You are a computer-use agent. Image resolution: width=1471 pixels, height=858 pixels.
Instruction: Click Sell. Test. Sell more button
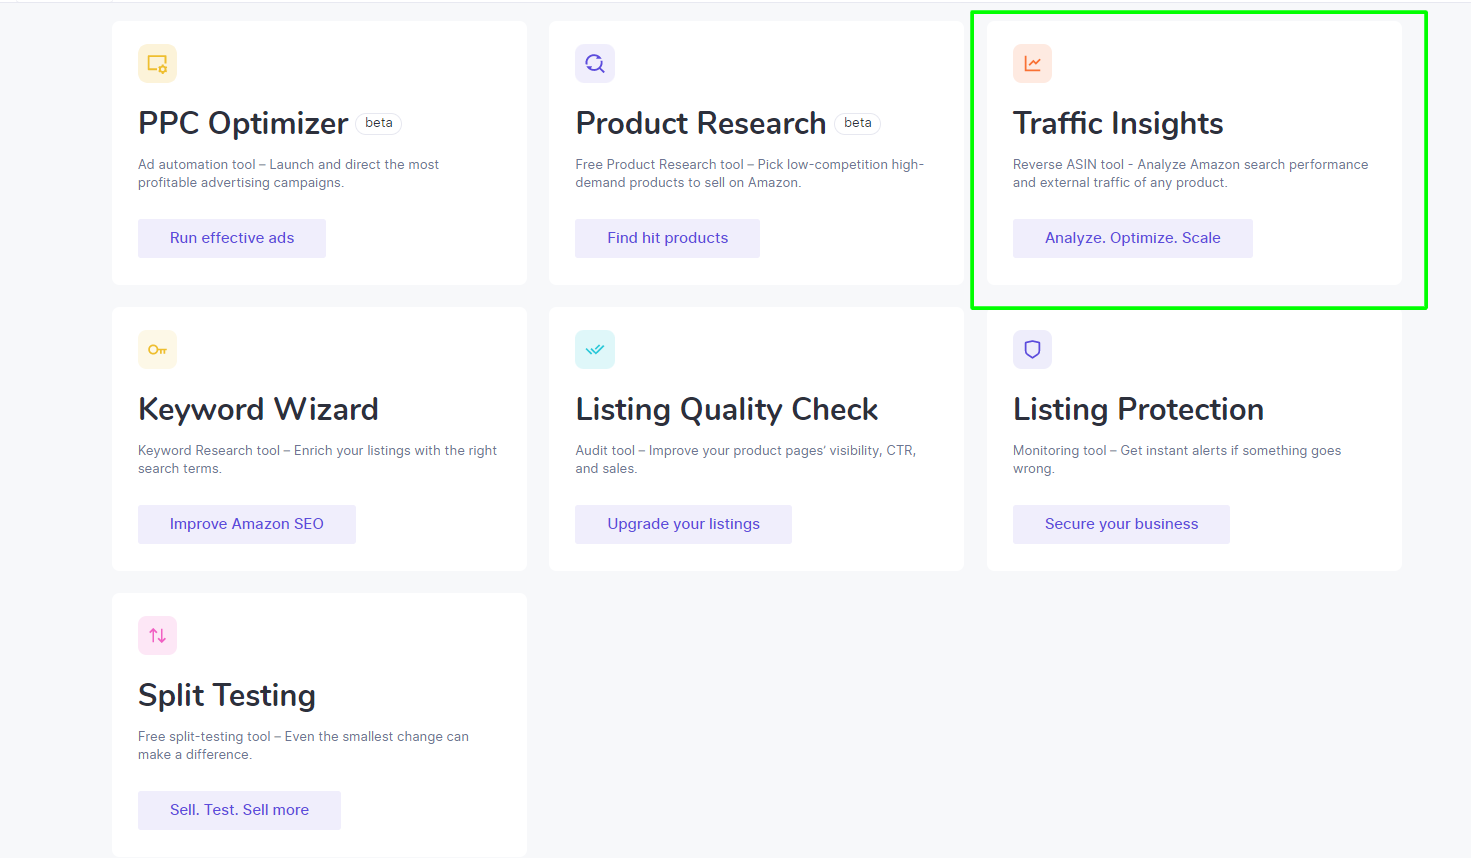pyautogui.click(x=239, y=810)
